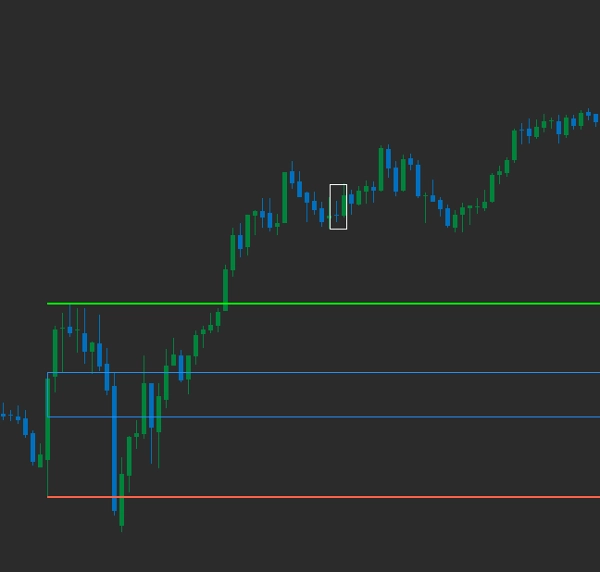
Task: Click the empty chart area above the candles
Action: (x=200, y=80)
